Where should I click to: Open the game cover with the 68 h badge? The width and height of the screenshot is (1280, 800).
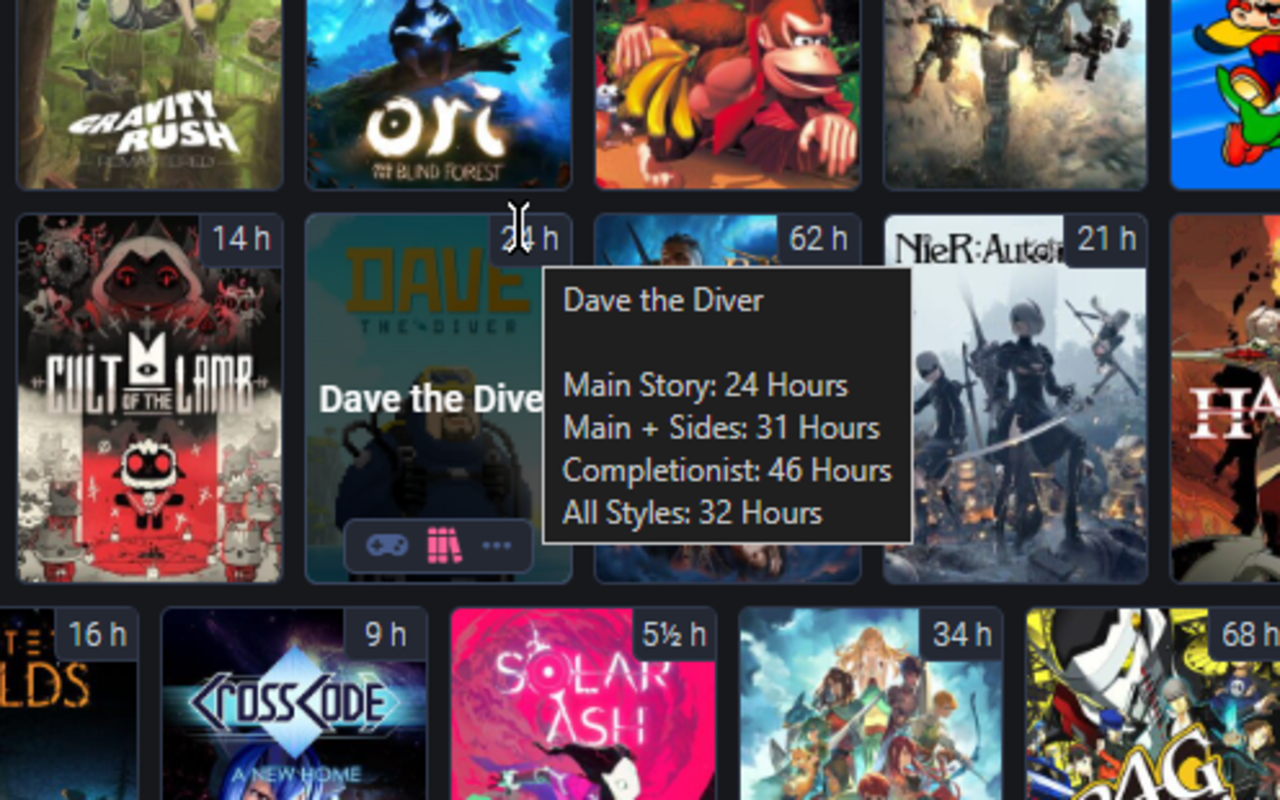point(1154,704)
